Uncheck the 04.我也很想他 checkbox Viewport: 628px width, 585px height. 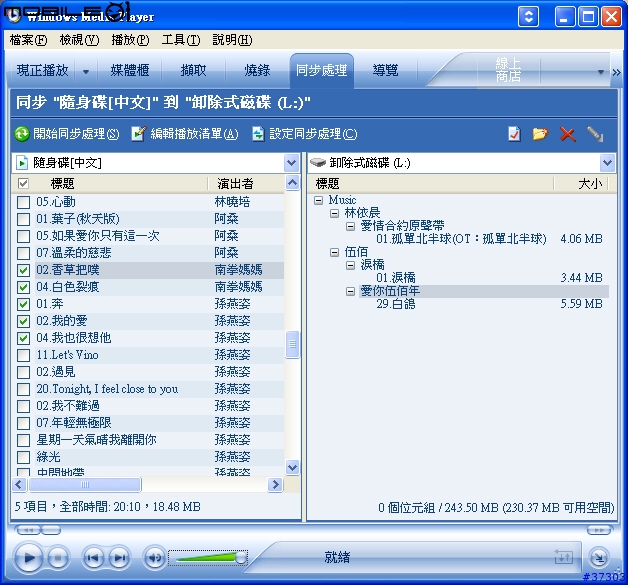pos(23,338)
